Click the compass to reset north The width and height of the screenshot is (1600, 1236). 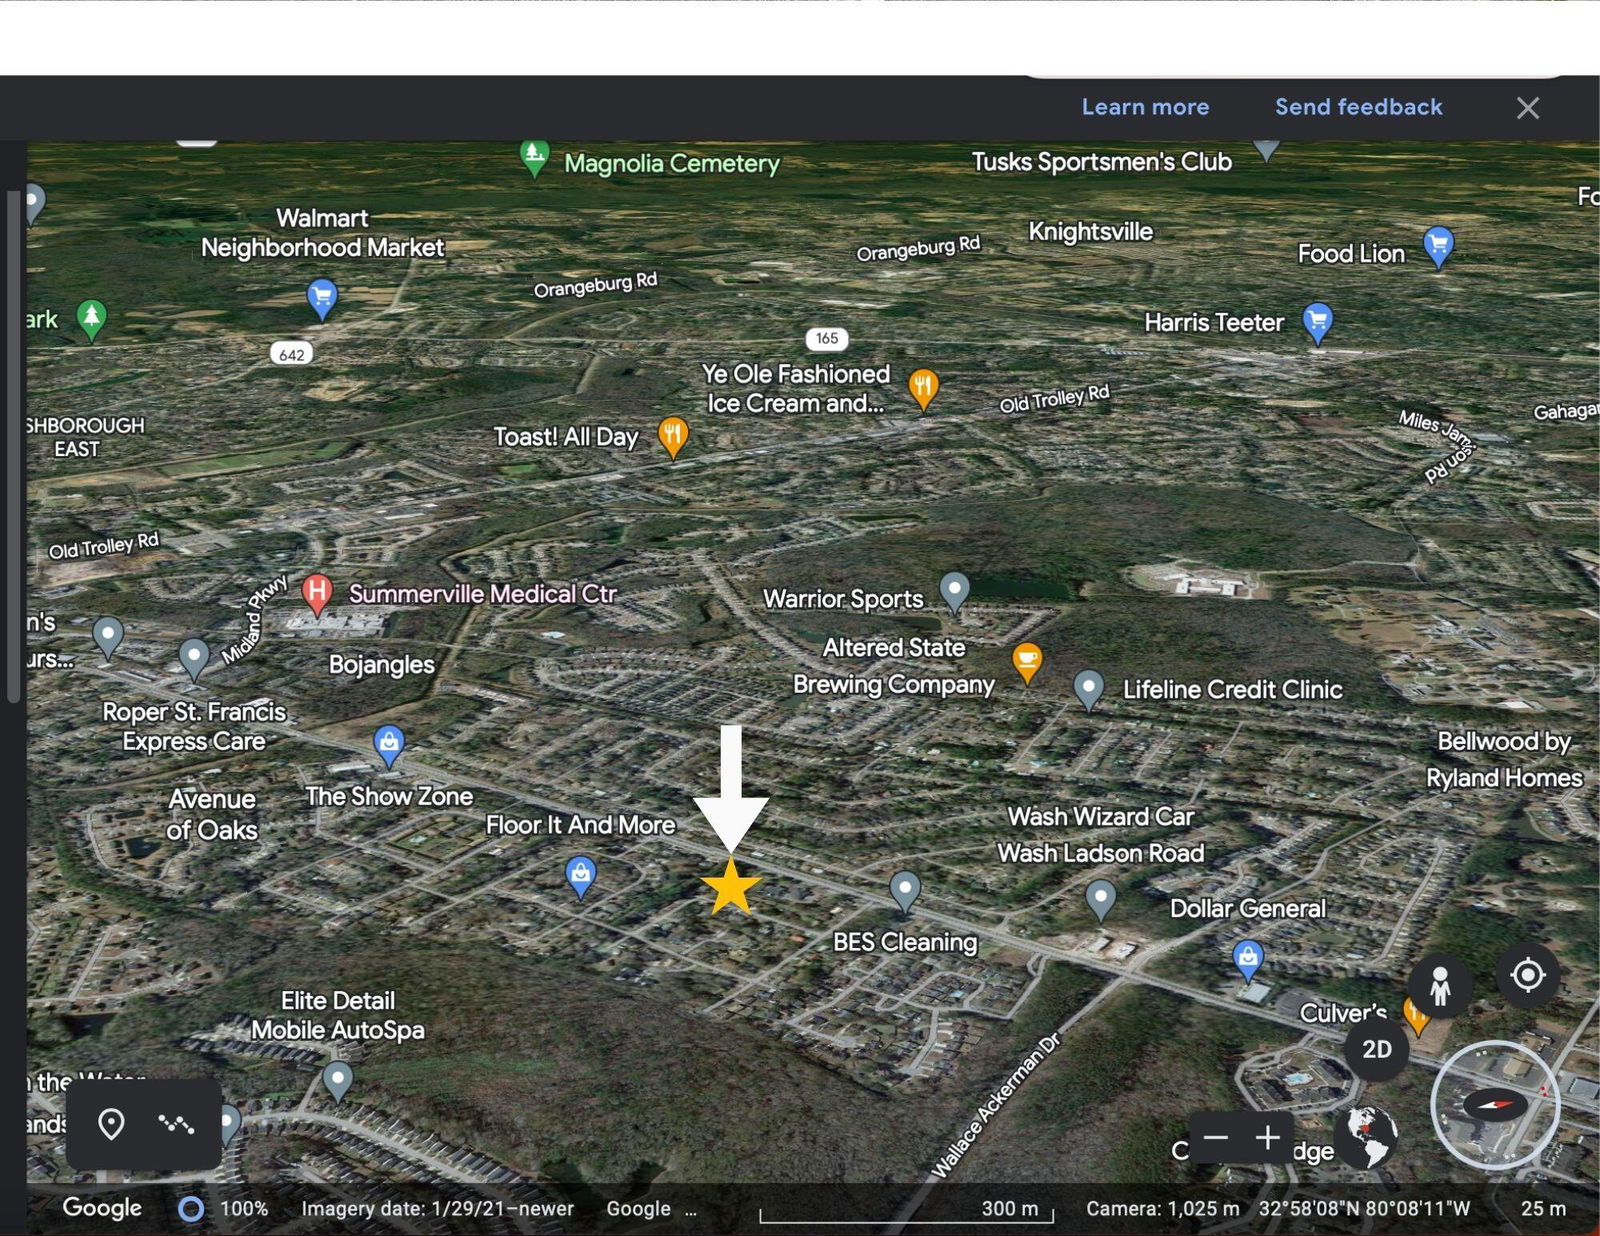[x=1495, y=1105]
